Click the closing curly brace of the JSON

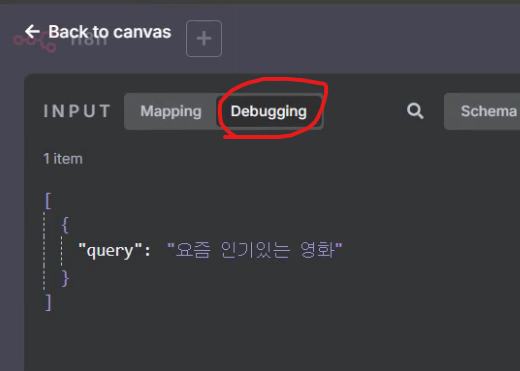[65, 278]
